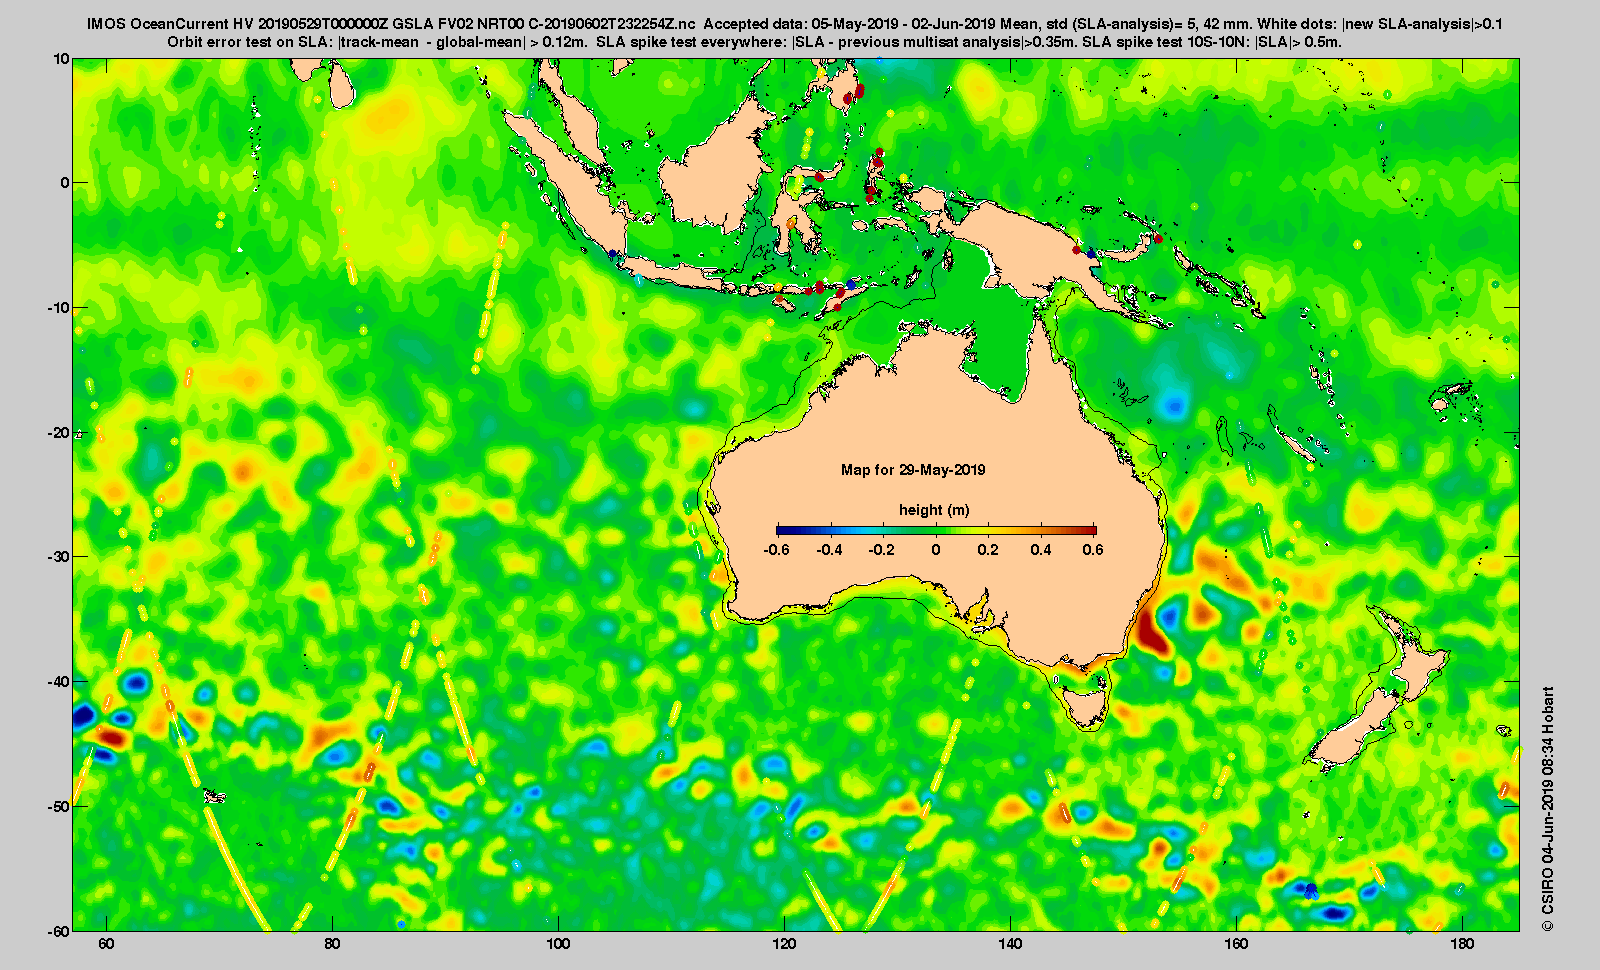Screen dimensions: 1600x970
Task: Click 'Accepted data: 05-May-2019 - 02-Jun-2019' text
Action: pyautogui.click(x=847, y=24)
